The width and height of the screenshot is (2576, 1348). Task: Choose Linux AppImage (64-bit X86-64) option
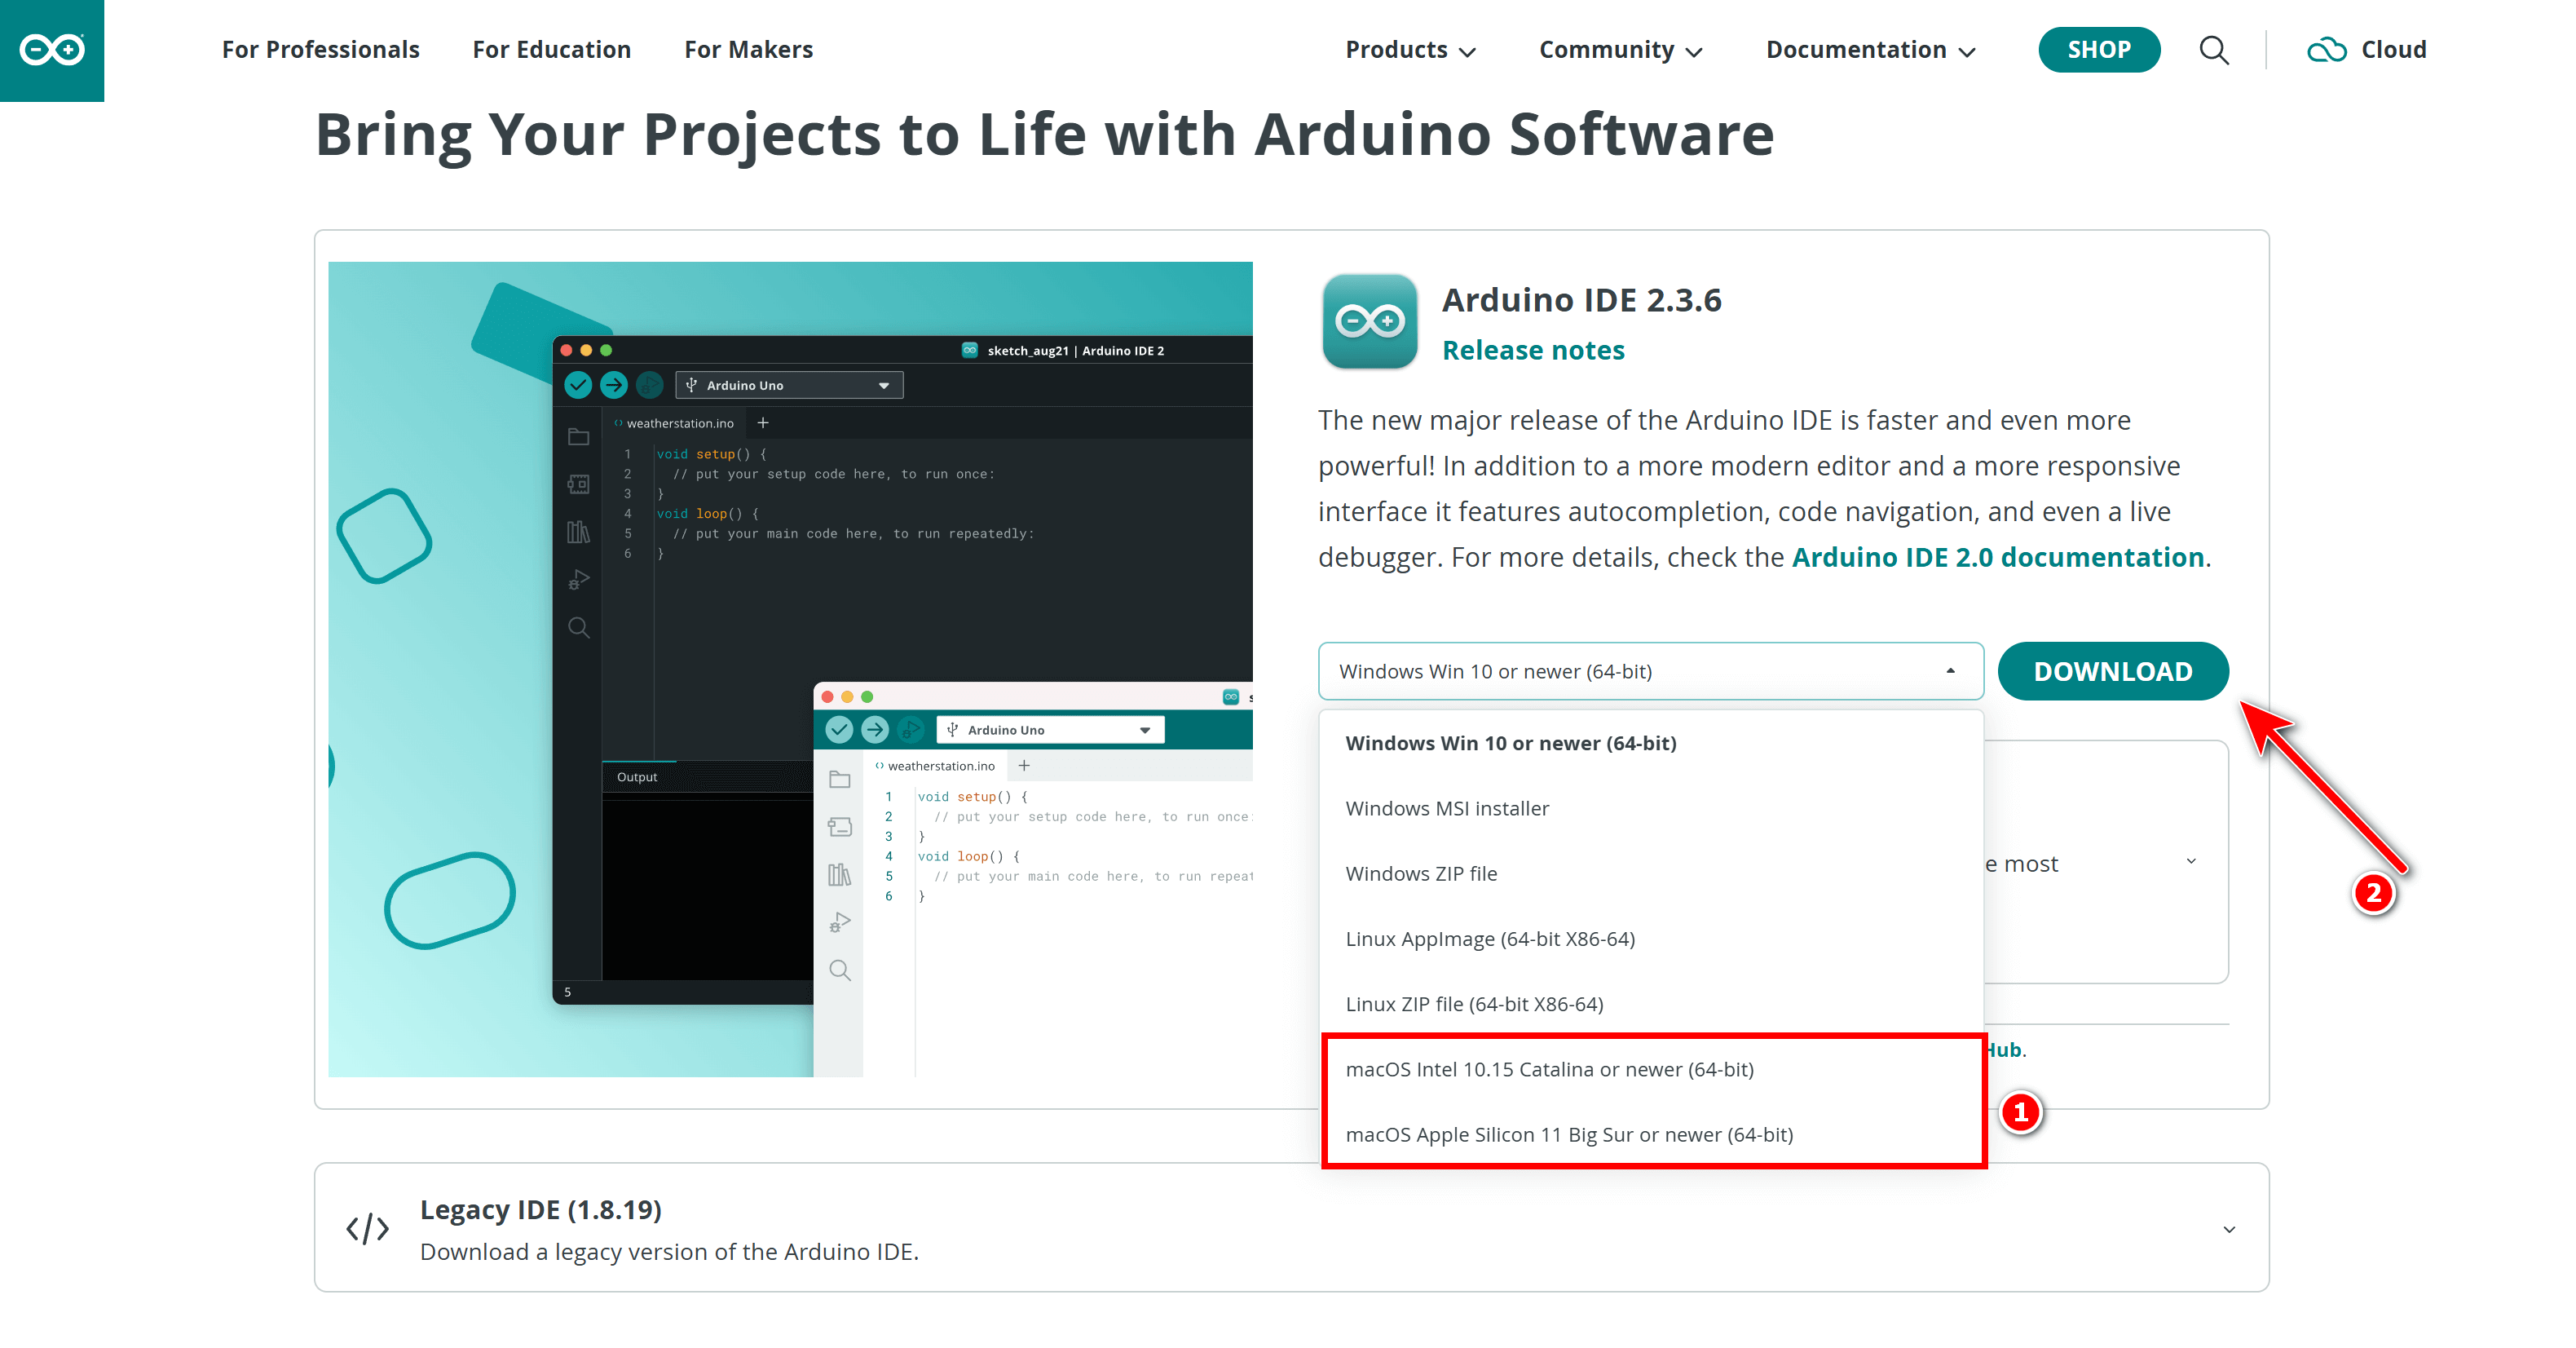(x=1490, y=938)
